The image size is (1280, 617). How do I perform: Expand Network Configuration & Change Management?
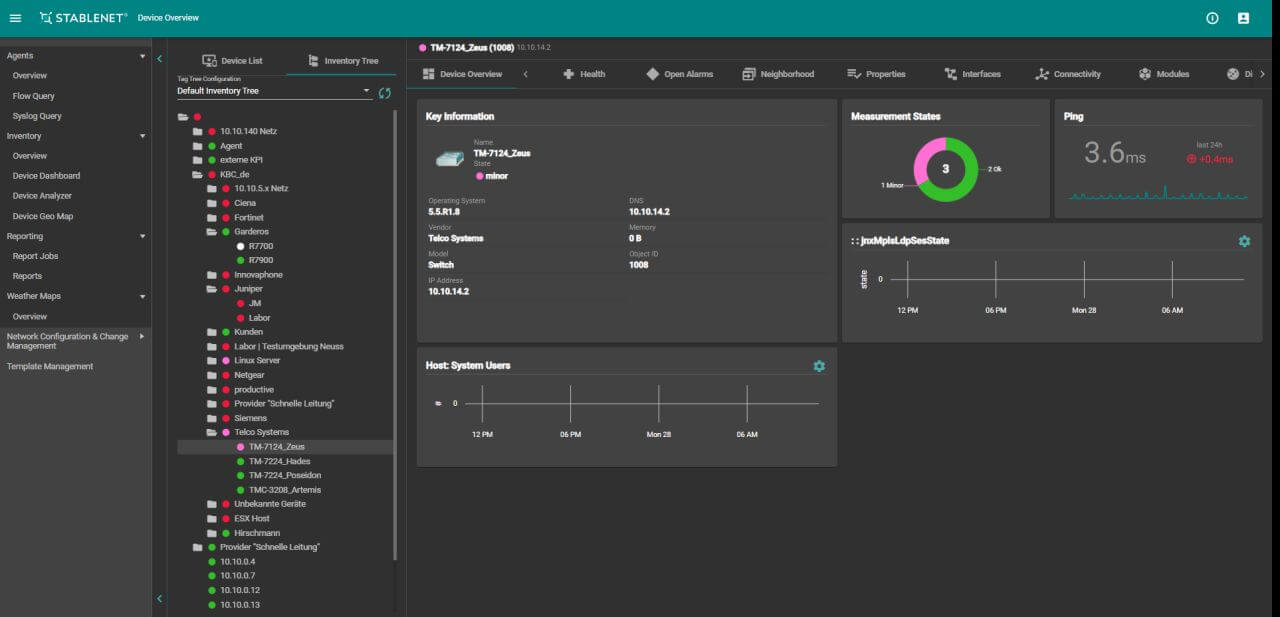[x=142, y=336]
